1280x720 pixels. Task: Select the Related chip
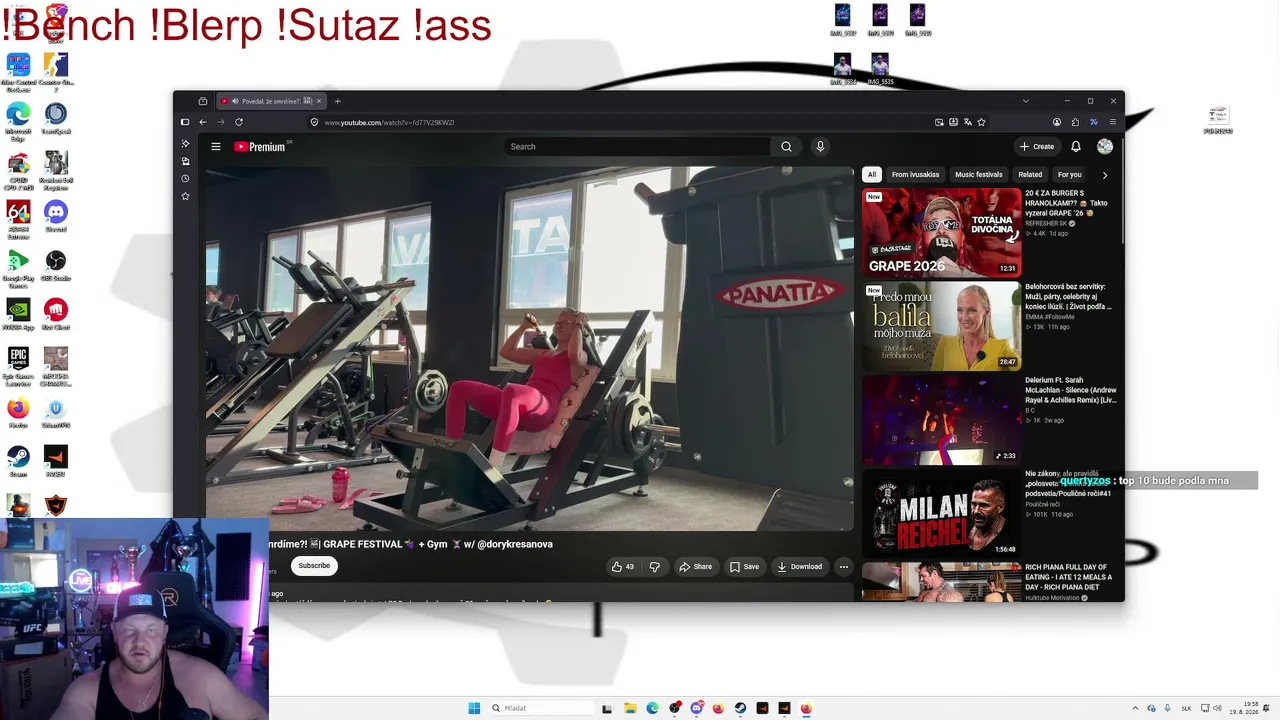tap(1030, 175)
